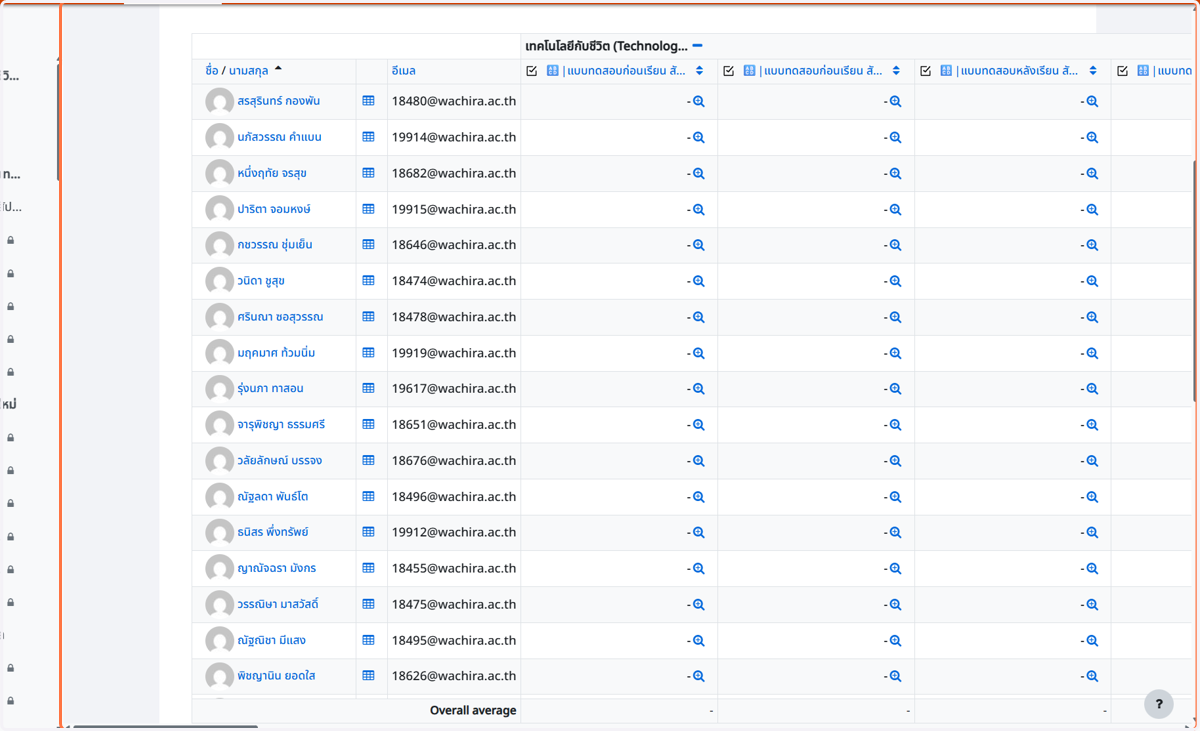The width and height of the screenshot is (1200, 731).
Task: Collapse the เทคโนโลยีกับชีวิต category with minus icon
Action: tap(697, 46)
